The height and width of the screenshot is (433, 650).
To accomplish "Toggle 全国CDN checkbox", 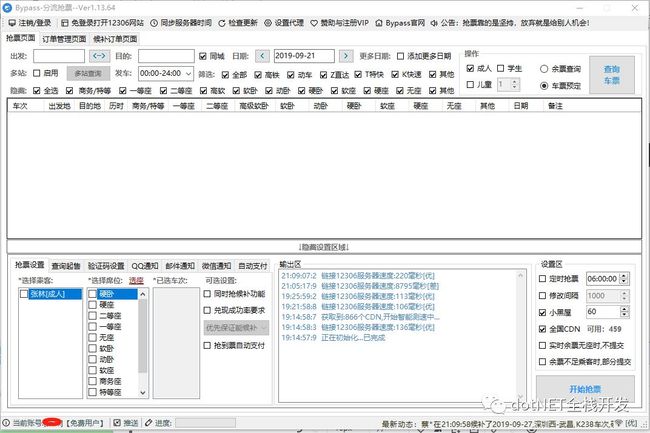I will tap(542, 329).
